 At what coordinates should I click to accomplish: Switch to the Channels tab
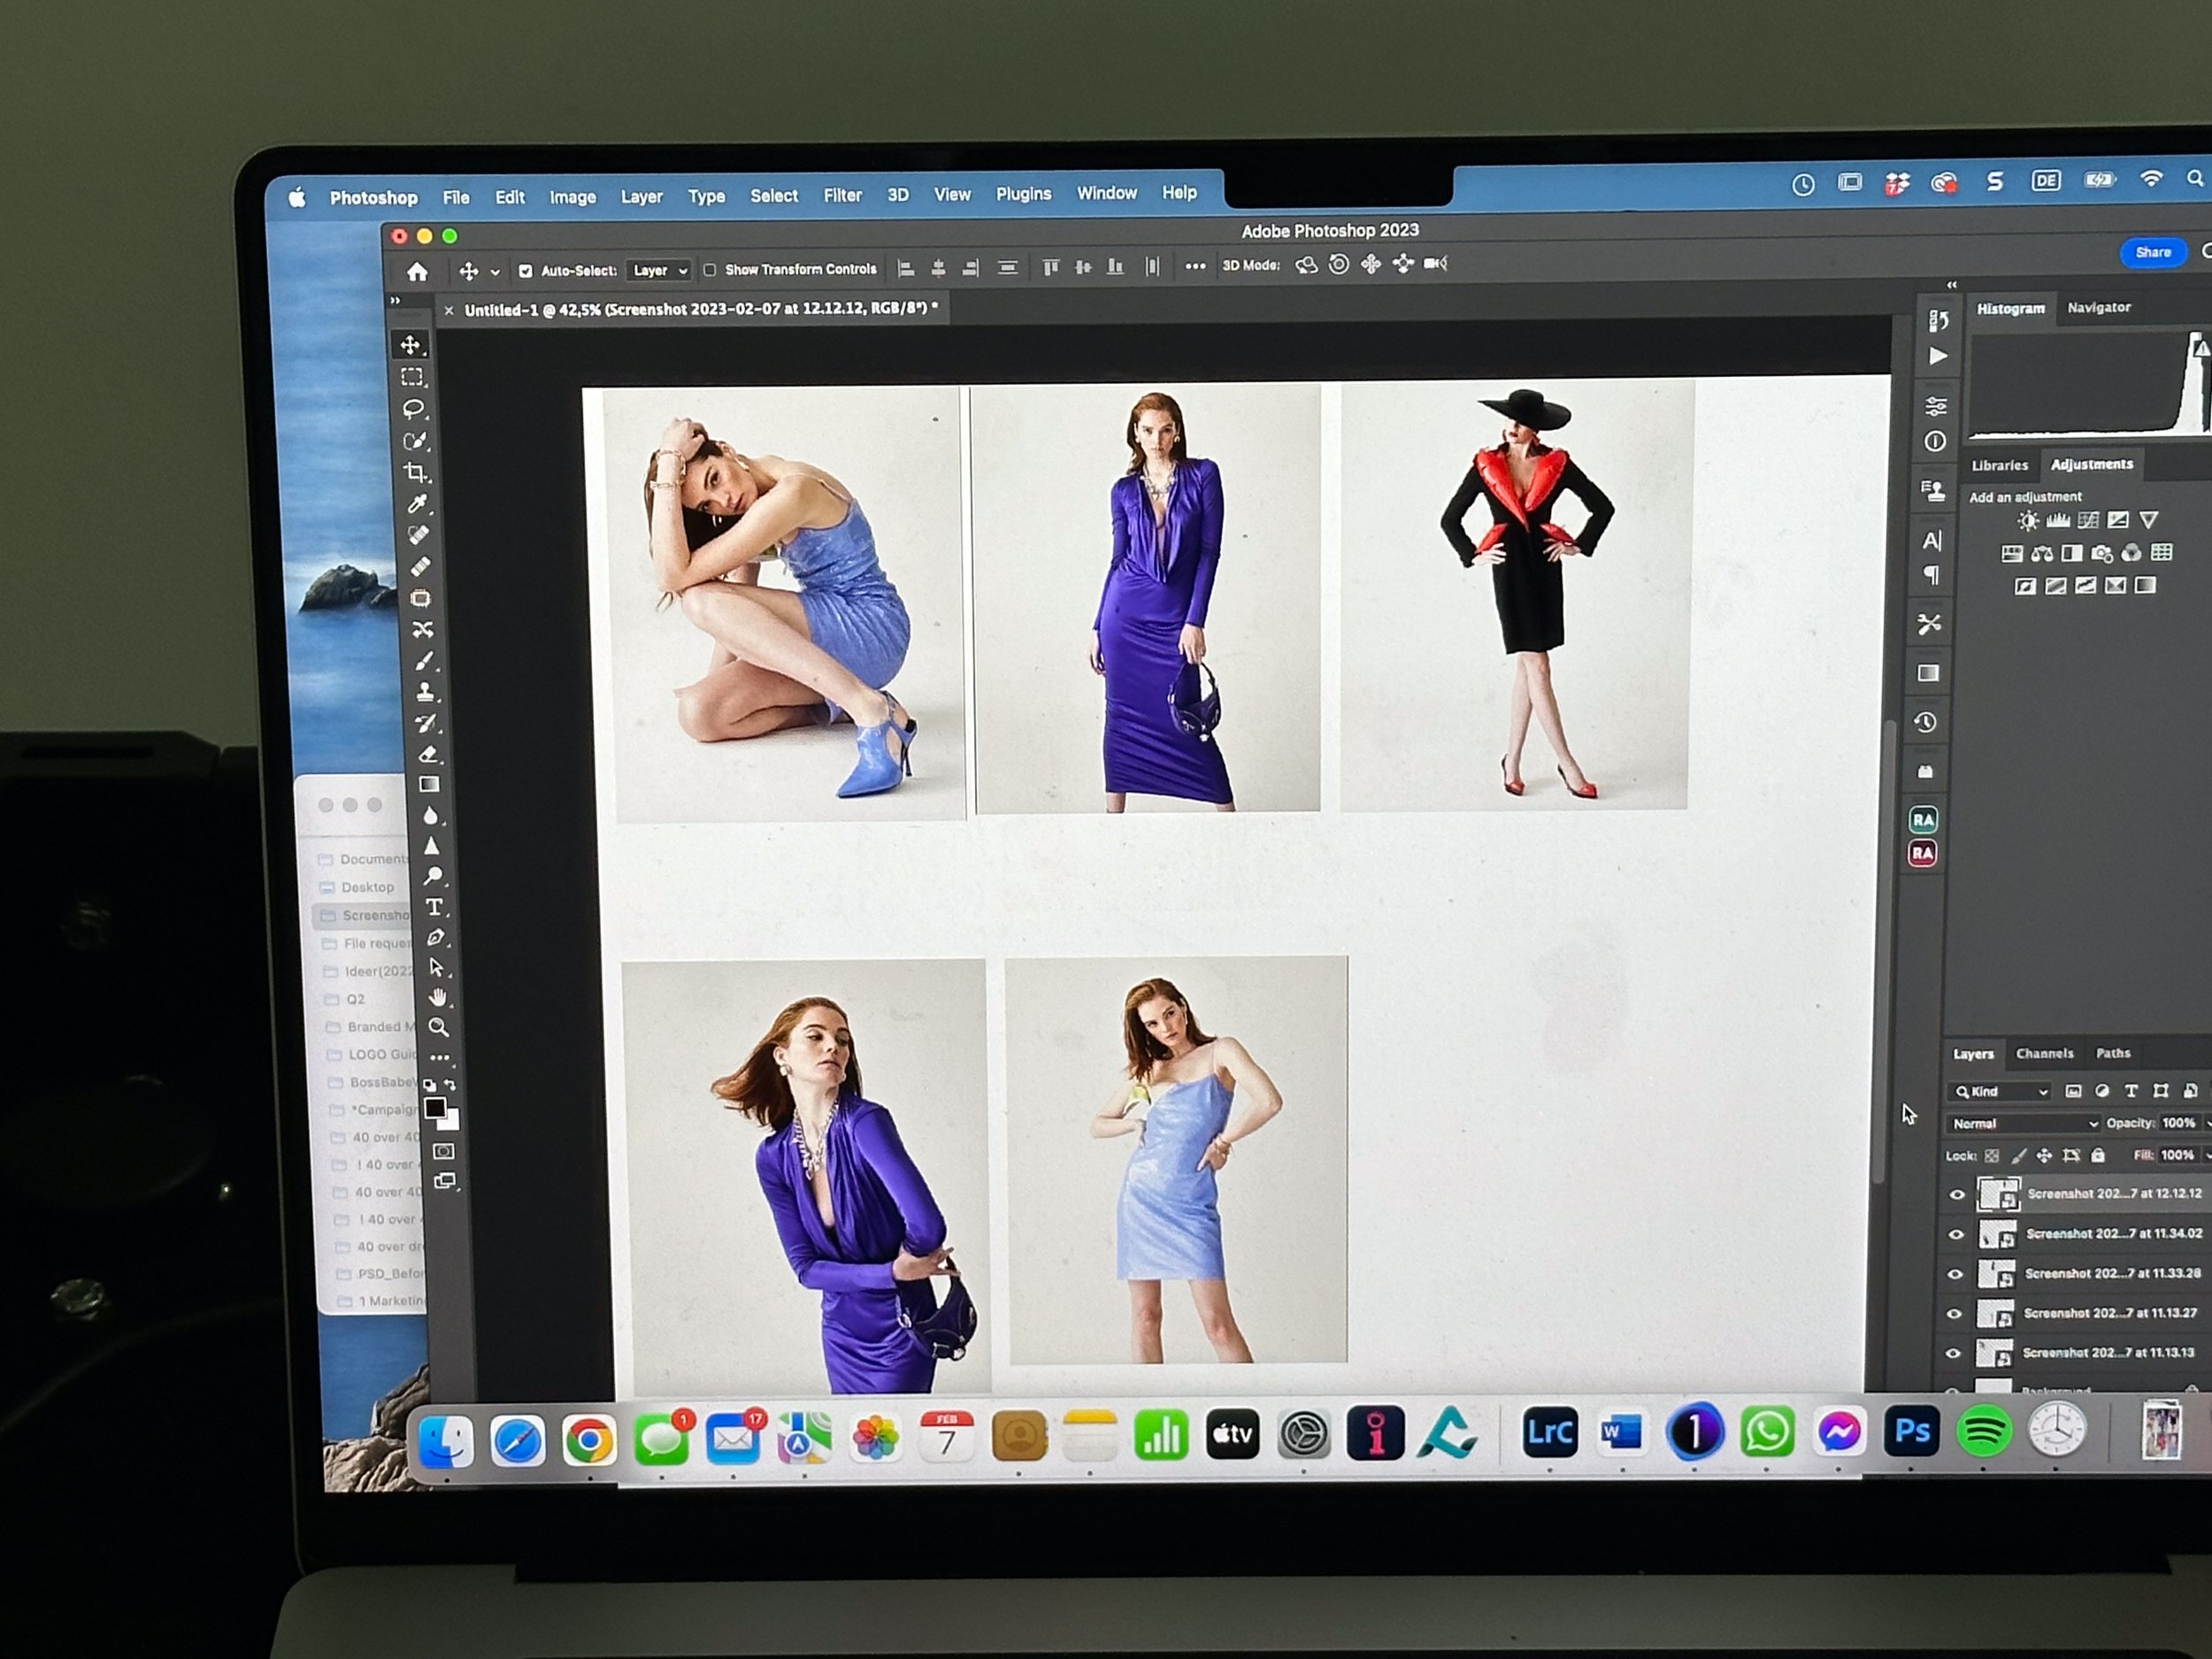tap(2044, 1053)
